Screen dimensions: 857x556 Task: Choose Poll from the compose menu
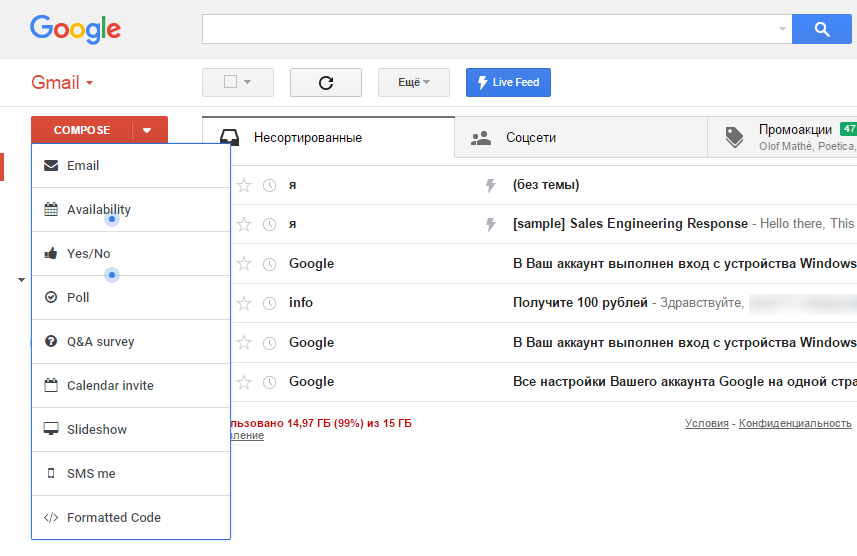pos(131,297)
